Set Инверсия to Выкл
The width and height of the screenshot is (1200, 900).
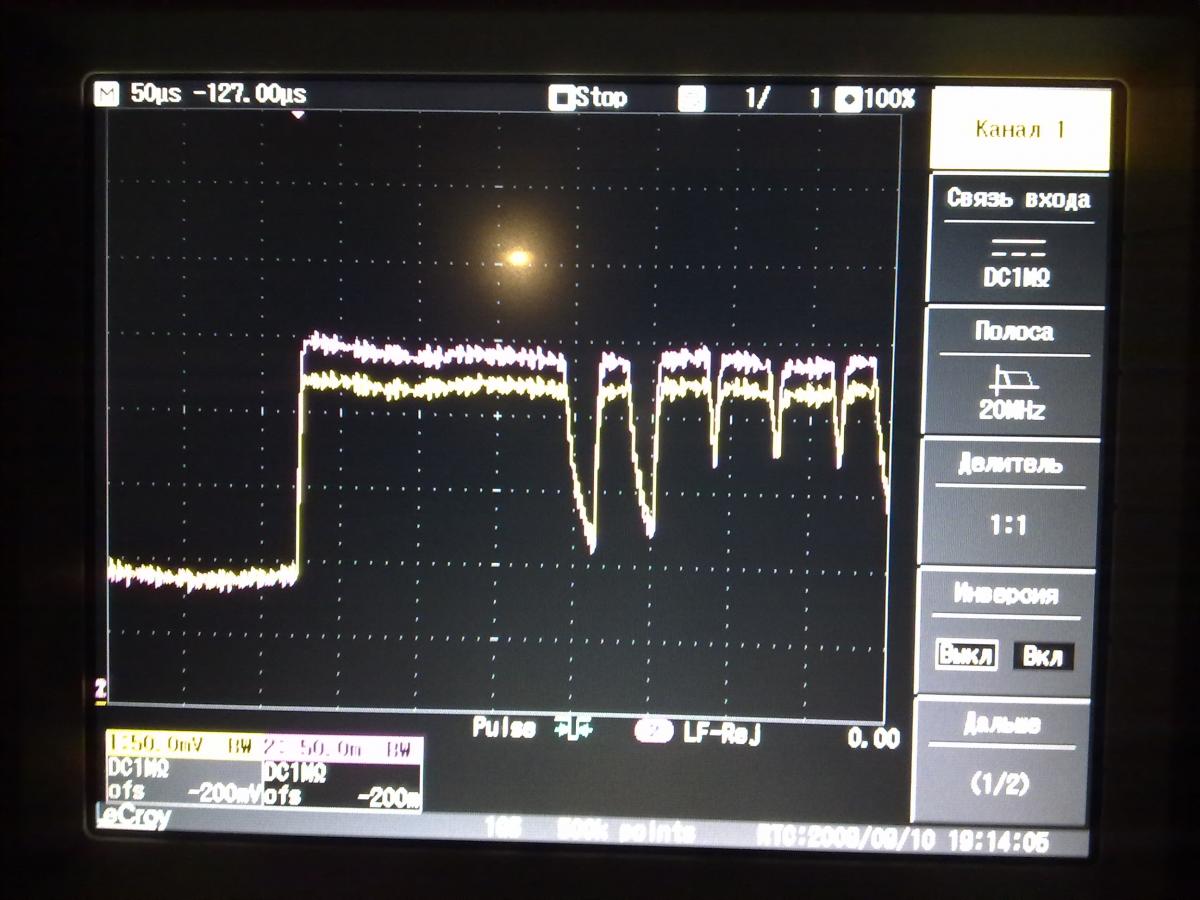(x=966, y=656)
